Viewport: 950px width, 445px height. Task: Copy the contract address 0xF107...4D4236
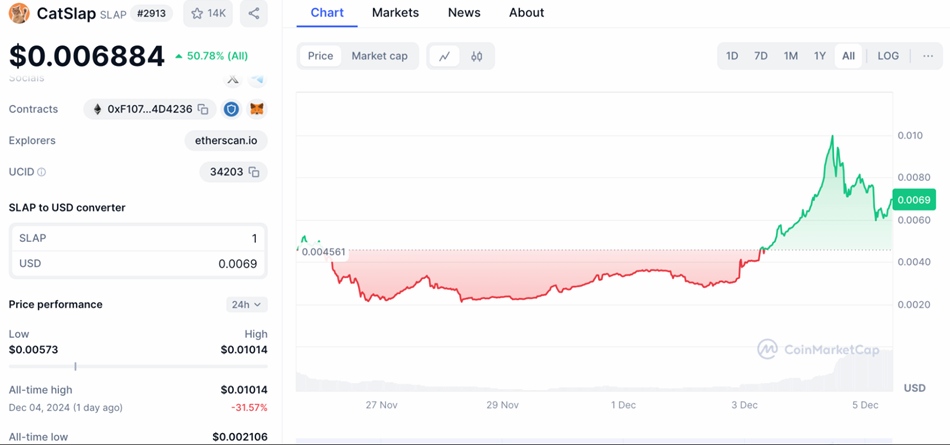click(204, 109)
